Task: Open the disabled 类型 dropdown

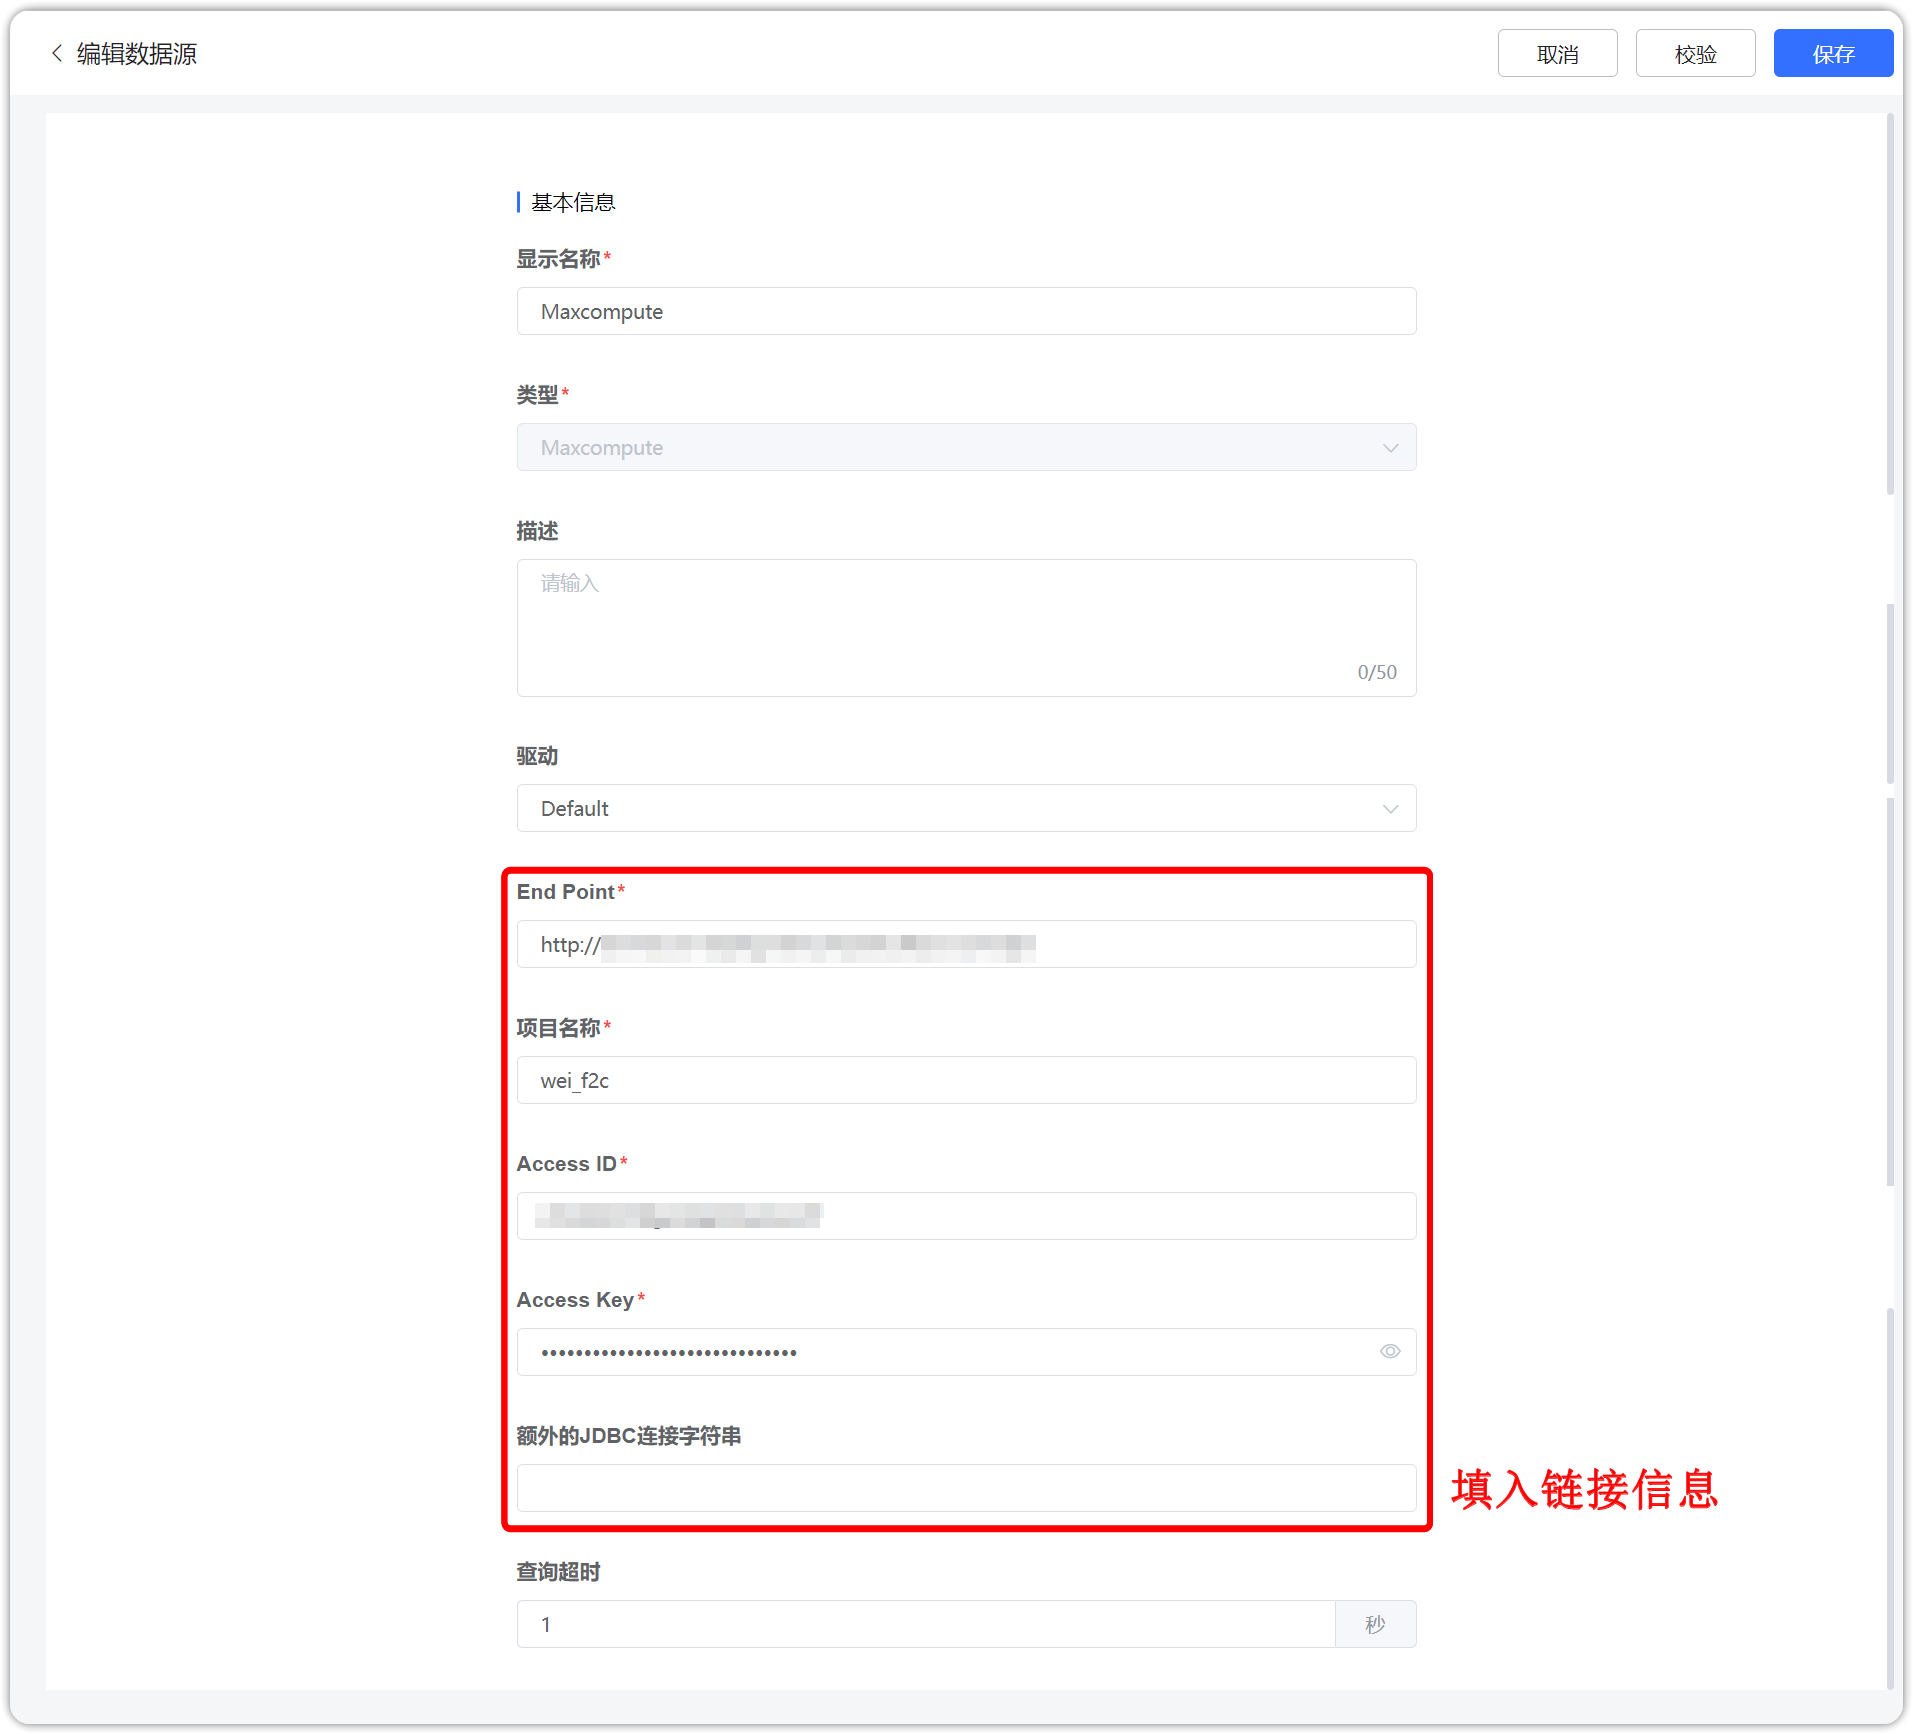Action: pyautogui.click(x=966, y=447)
